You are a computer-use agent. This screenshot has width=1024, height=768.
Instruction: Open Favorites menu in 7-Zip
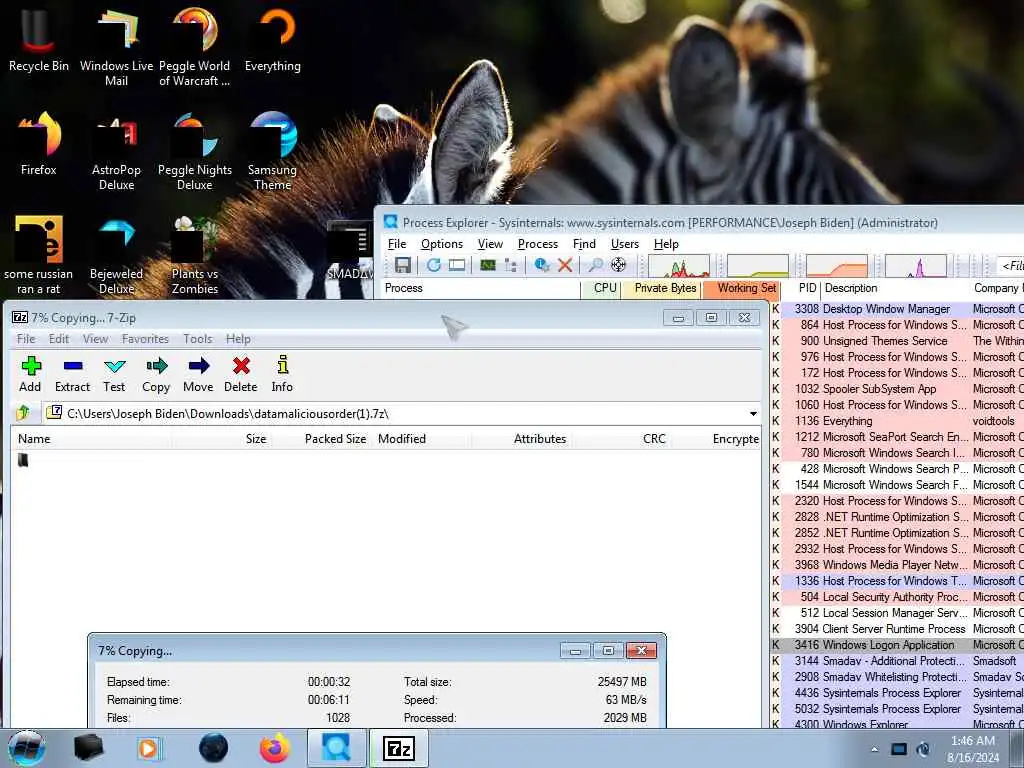click(x=145, y=338)
